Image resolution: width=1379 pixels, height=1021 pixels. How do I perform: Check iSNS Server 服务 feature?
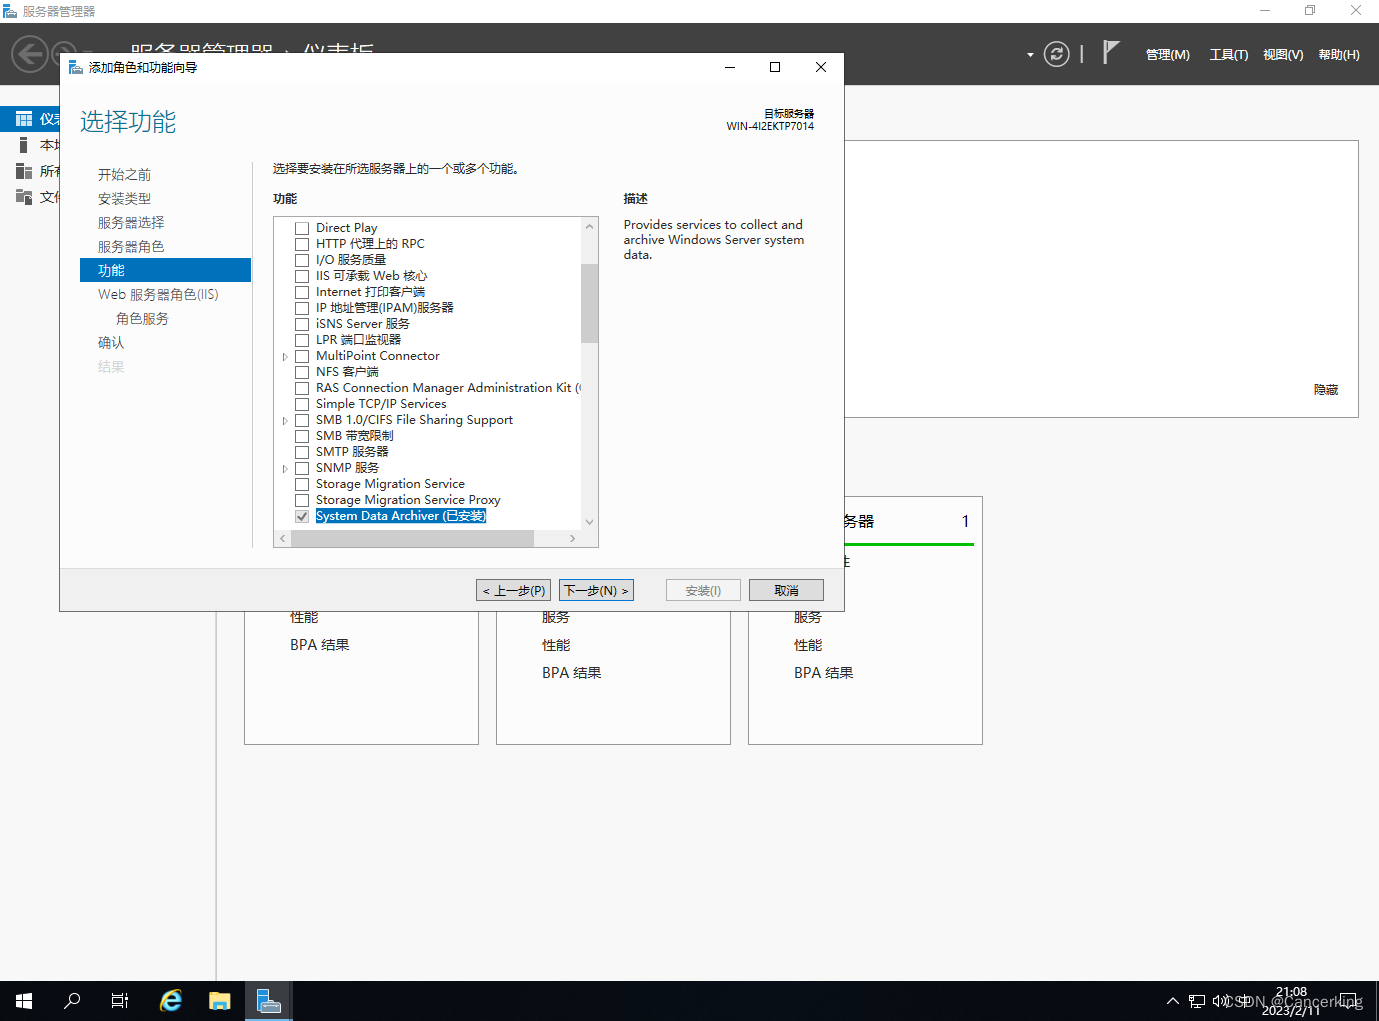302,324
